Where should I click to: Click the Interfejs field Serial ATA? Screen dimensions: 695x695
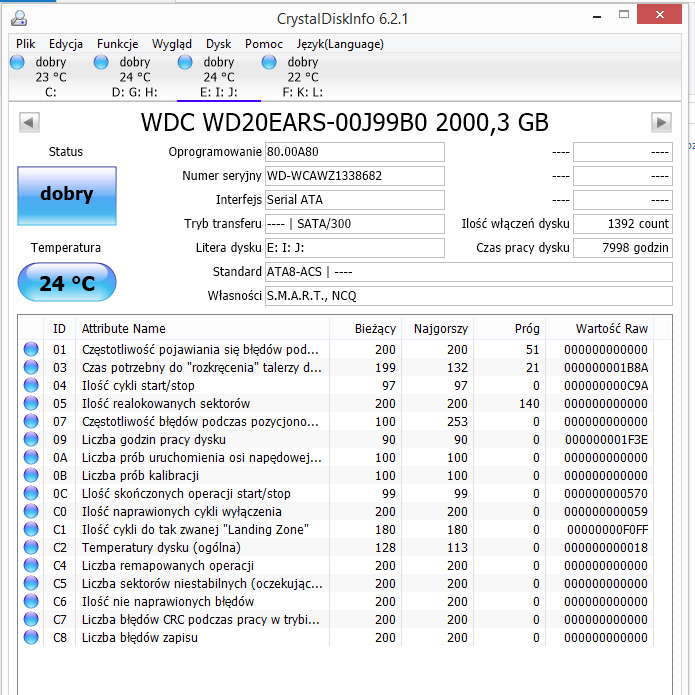[355, 200]
